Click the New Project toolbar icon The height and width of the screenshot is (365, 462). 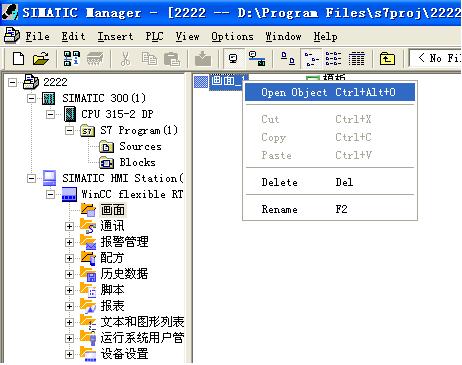click(x=18, y=59)
